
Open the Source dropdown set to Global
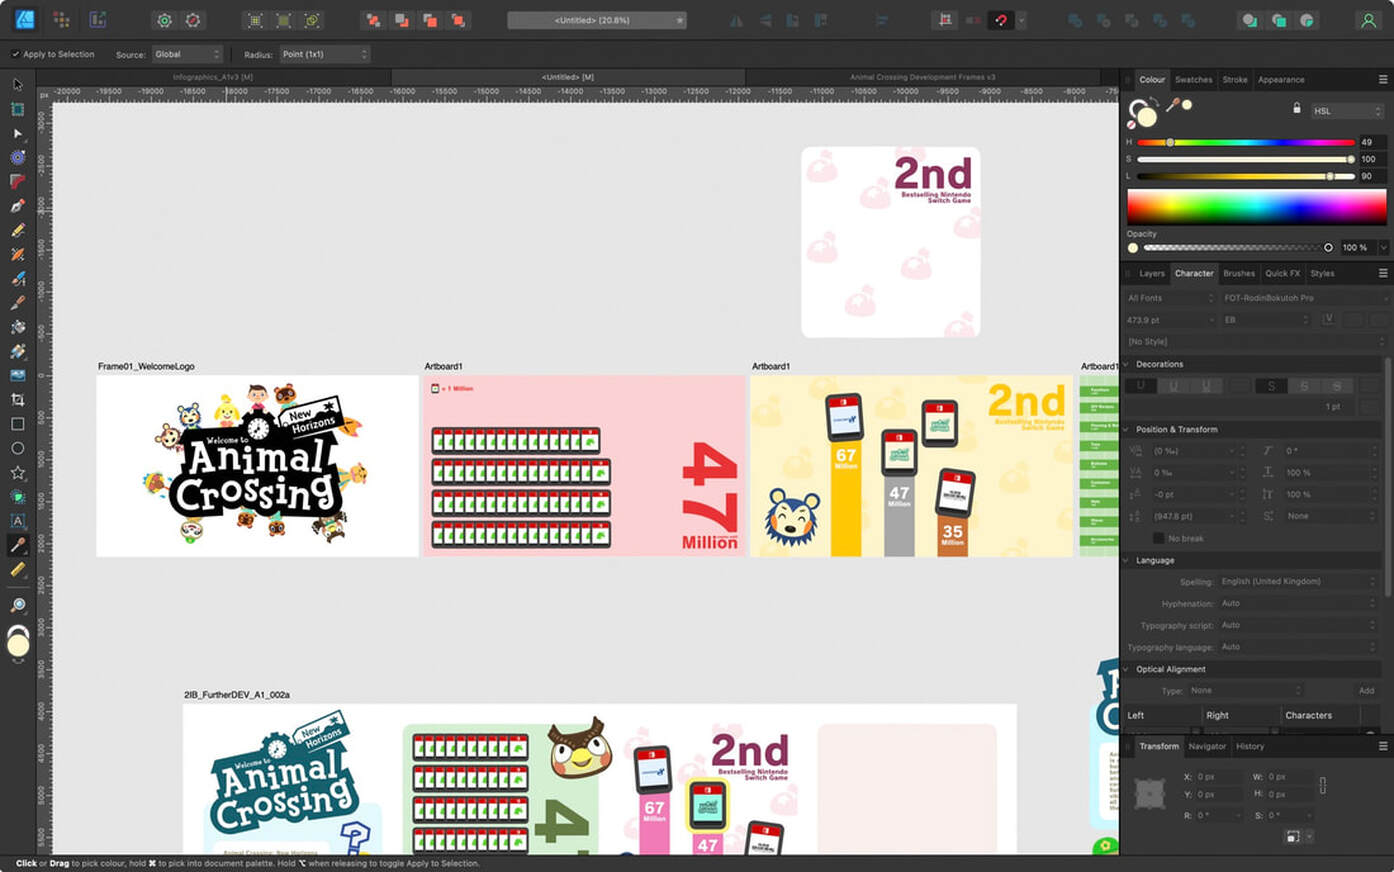(x=187, y=54)
